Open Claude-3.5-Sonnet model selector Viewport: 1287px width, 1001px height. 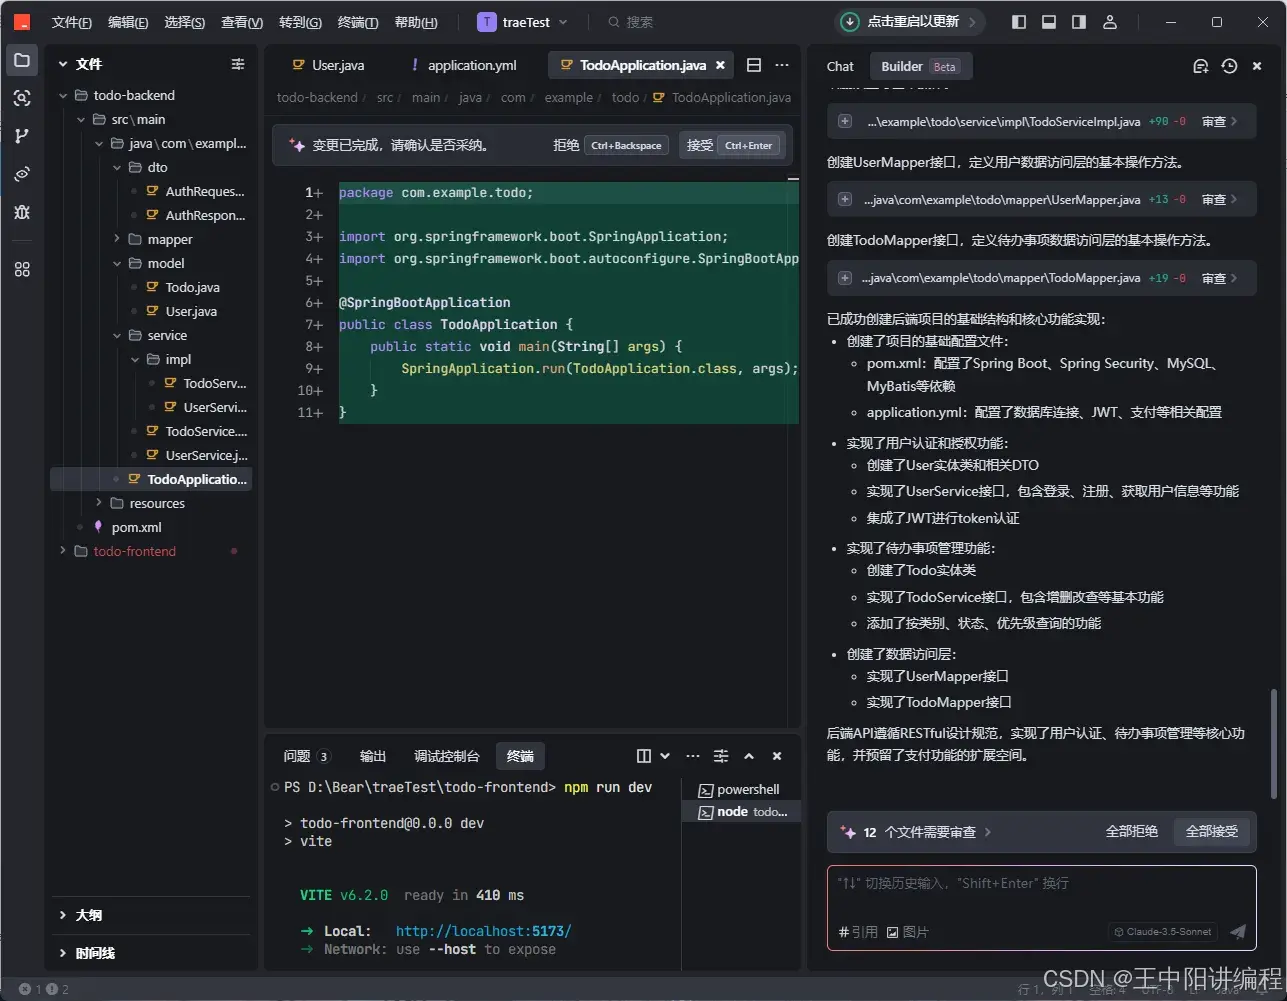click(1163, 932)
